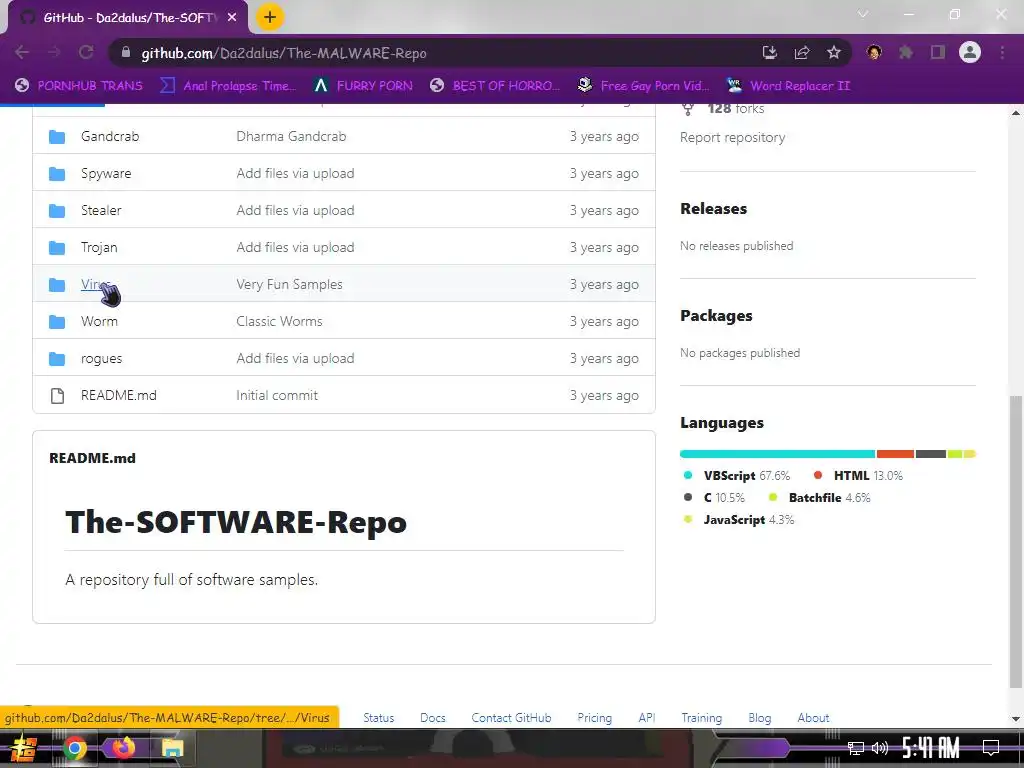The image size is (1024, 768).
Task: Click the share page icon
Action: pos(802,52)
